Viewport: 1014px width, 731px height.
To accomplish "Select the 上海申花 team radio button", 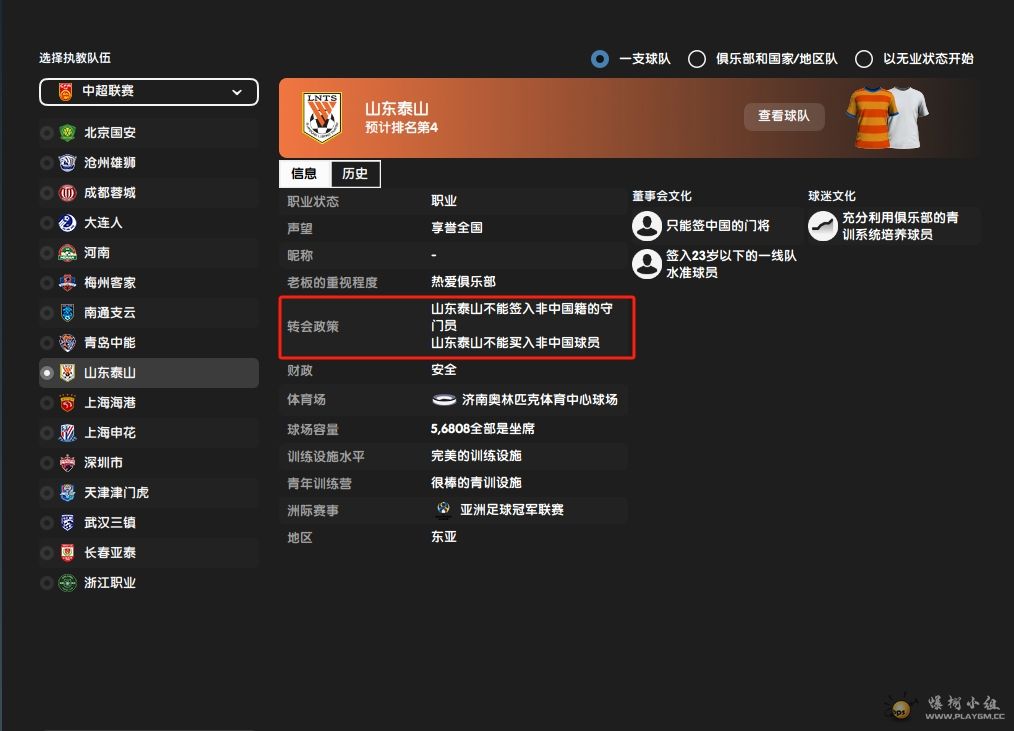I will [x=47, y=432].
